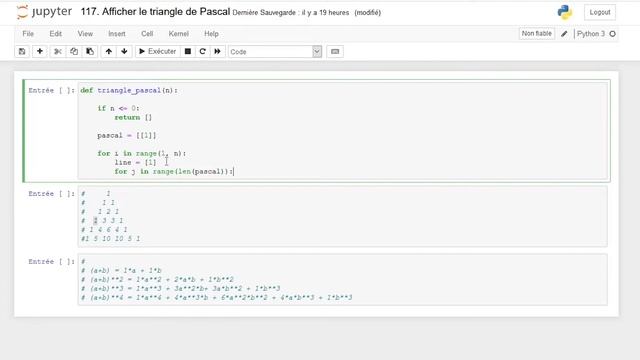Open the Edit menu
The width and height of the screenshot is (640, 360).
pos(56,34)
